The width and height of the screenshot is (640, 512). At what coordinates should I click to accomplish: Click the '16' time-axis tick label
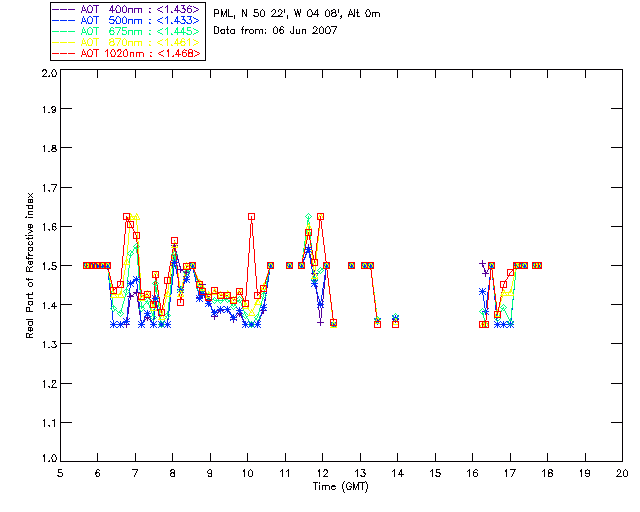click(x=472, y=473)
